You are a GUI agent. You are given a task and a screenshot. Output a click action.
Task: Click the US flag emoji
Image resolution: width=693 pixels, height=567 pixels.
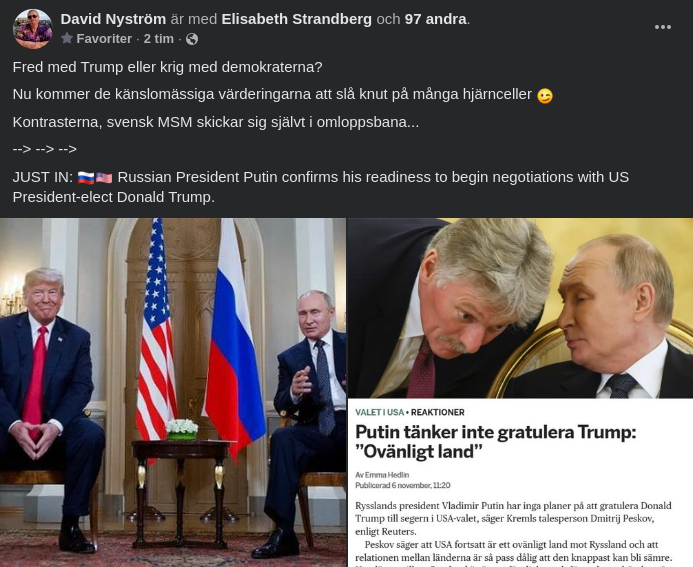tap(104, 178)
